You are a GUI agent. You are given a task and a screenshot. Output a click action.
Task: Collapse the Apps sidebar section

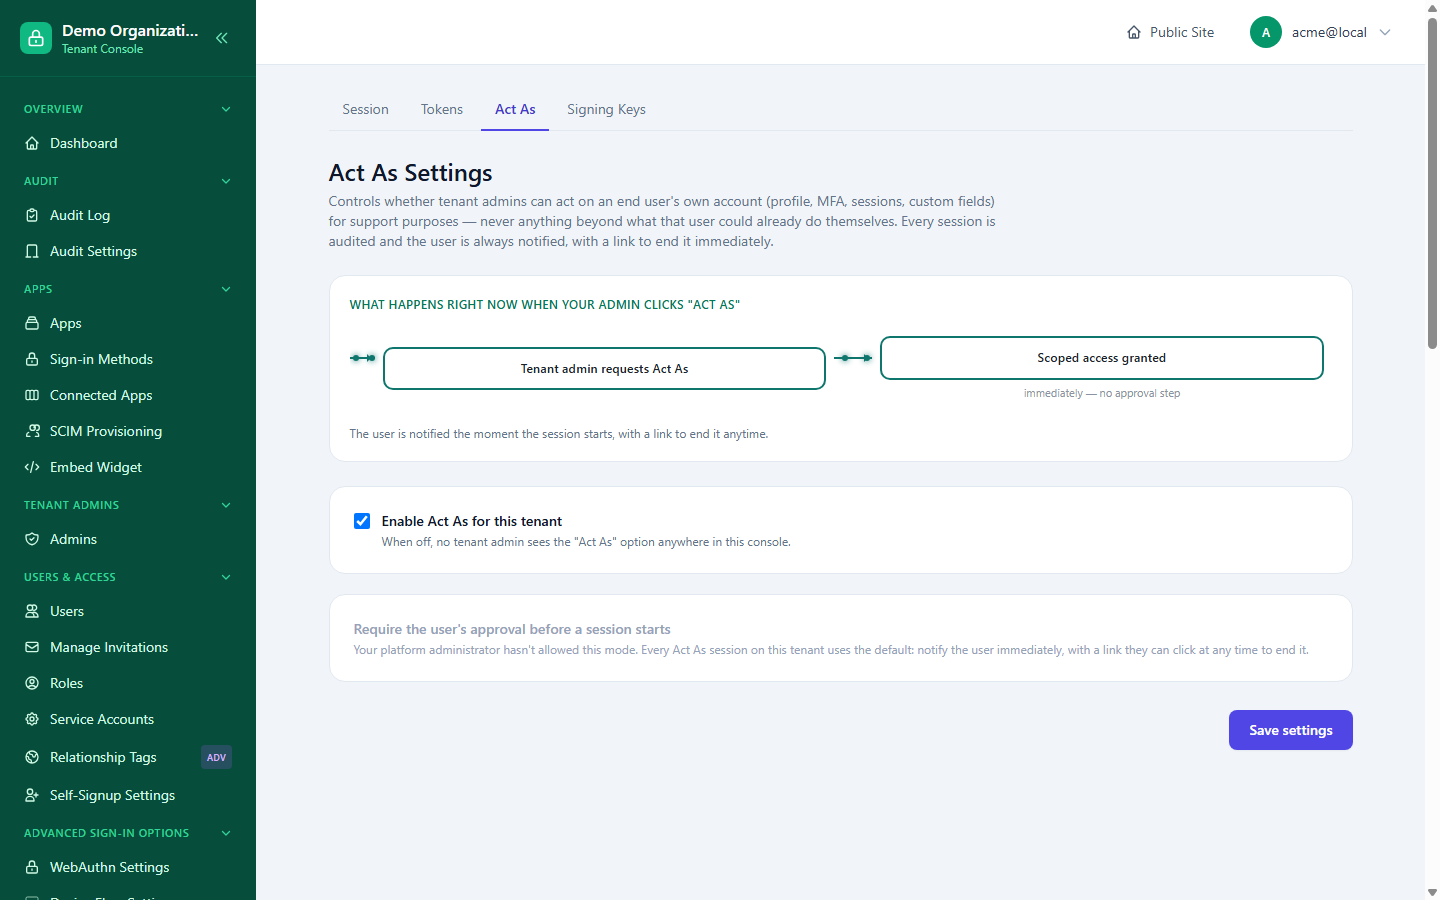[x=226, y=289]
